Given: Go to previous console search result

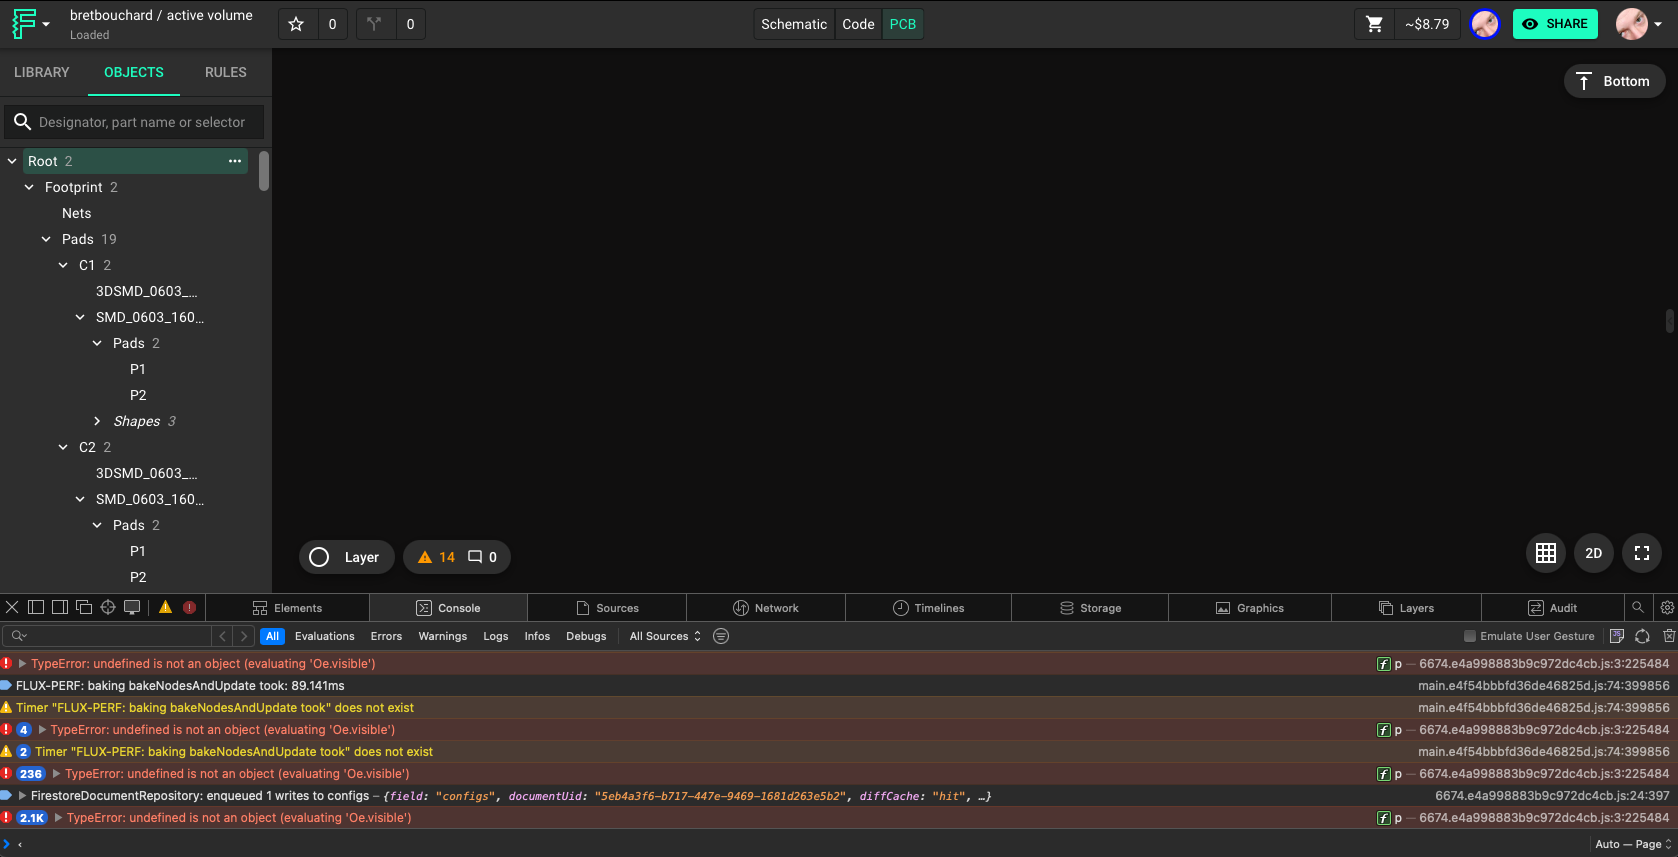Looking at the screenshot, I should (223, 636).
